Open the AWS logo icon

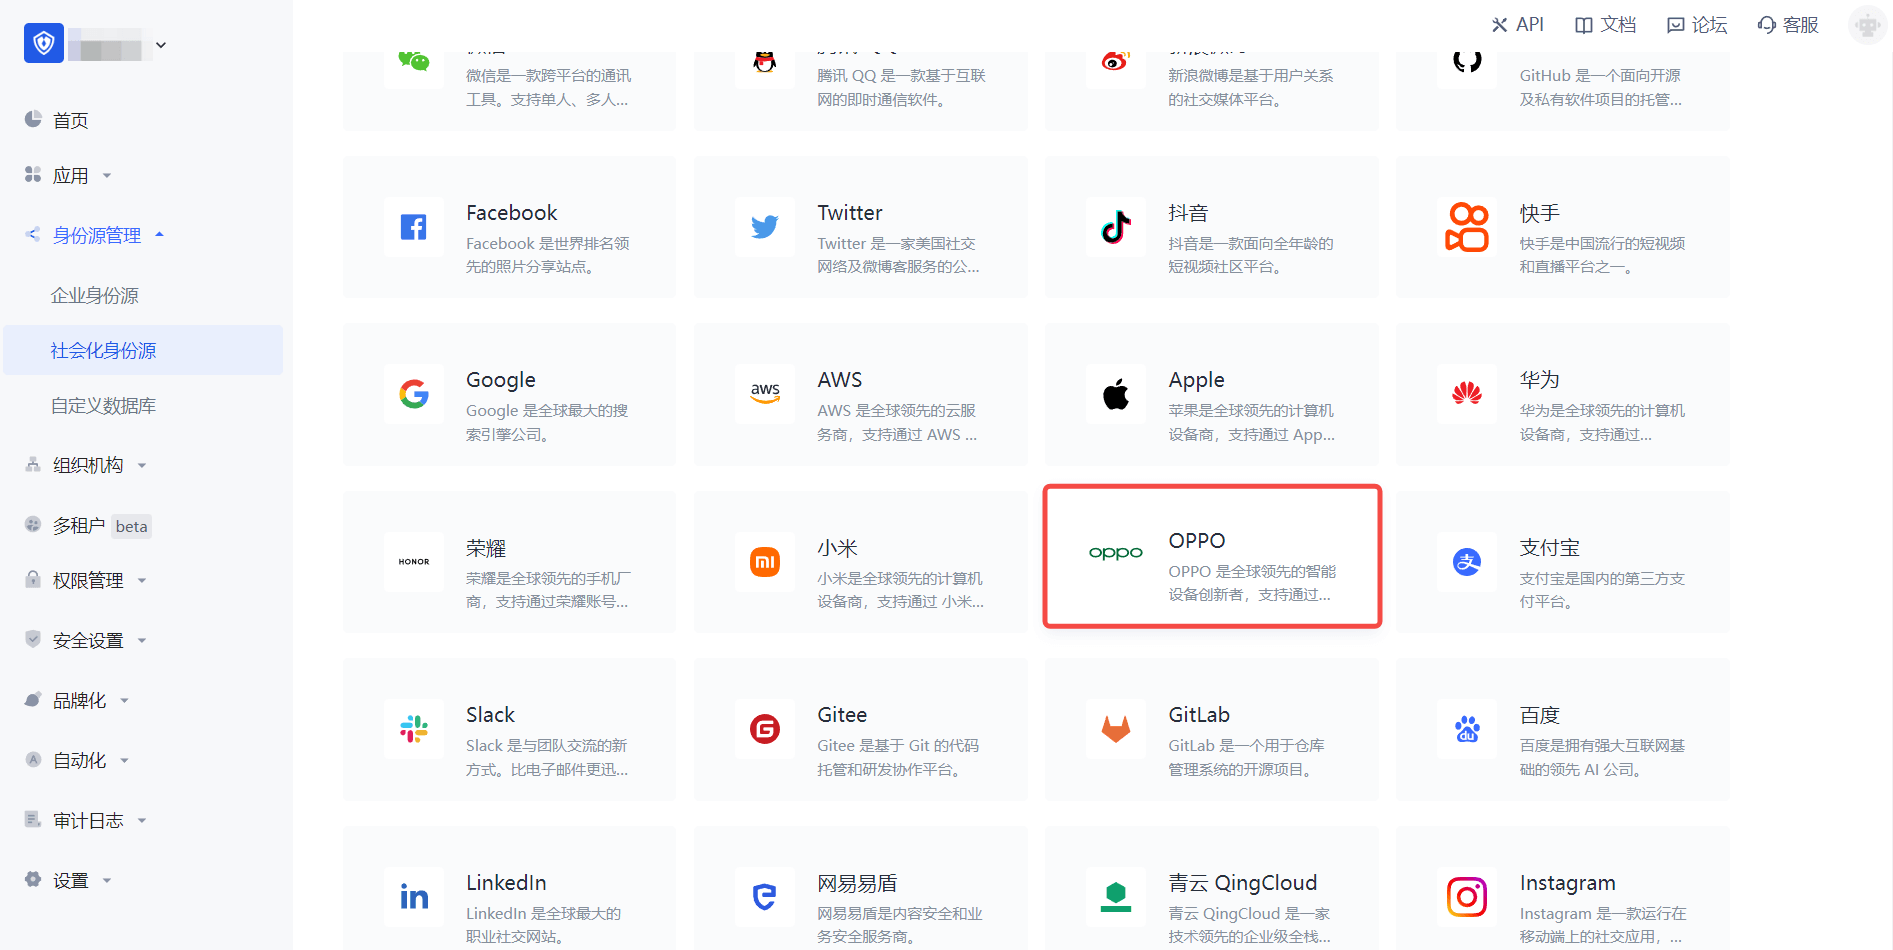tap(765, 394)
